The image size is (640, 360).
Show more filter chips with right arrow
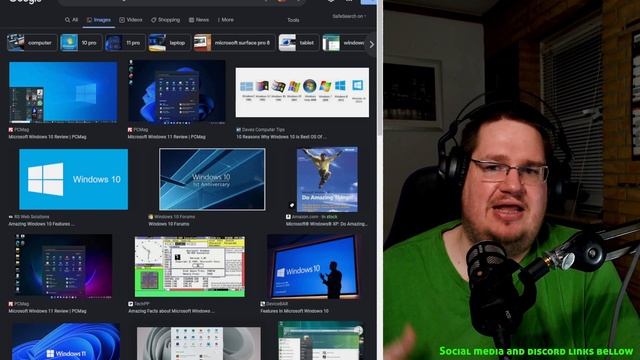point(371,44)
